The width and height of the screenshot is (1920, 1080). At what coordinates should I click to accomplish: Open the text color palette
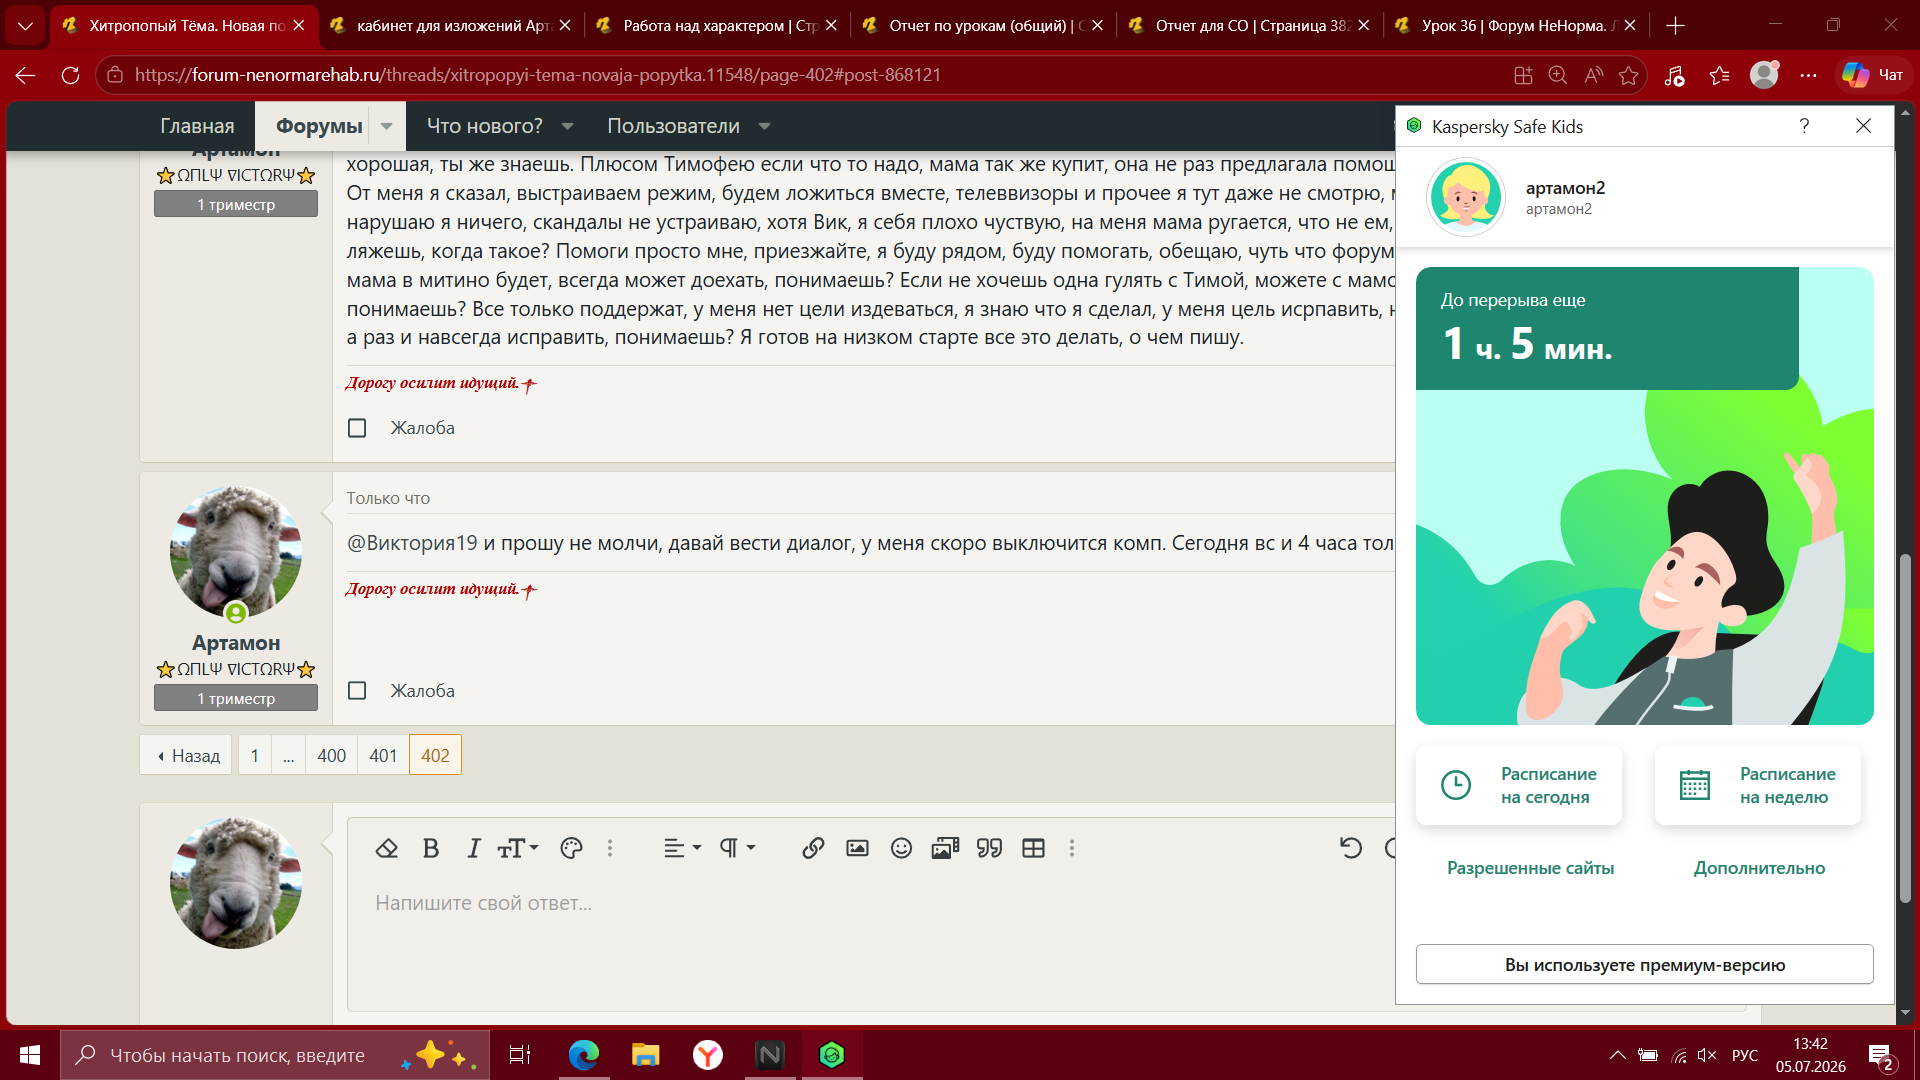[571, 848]
